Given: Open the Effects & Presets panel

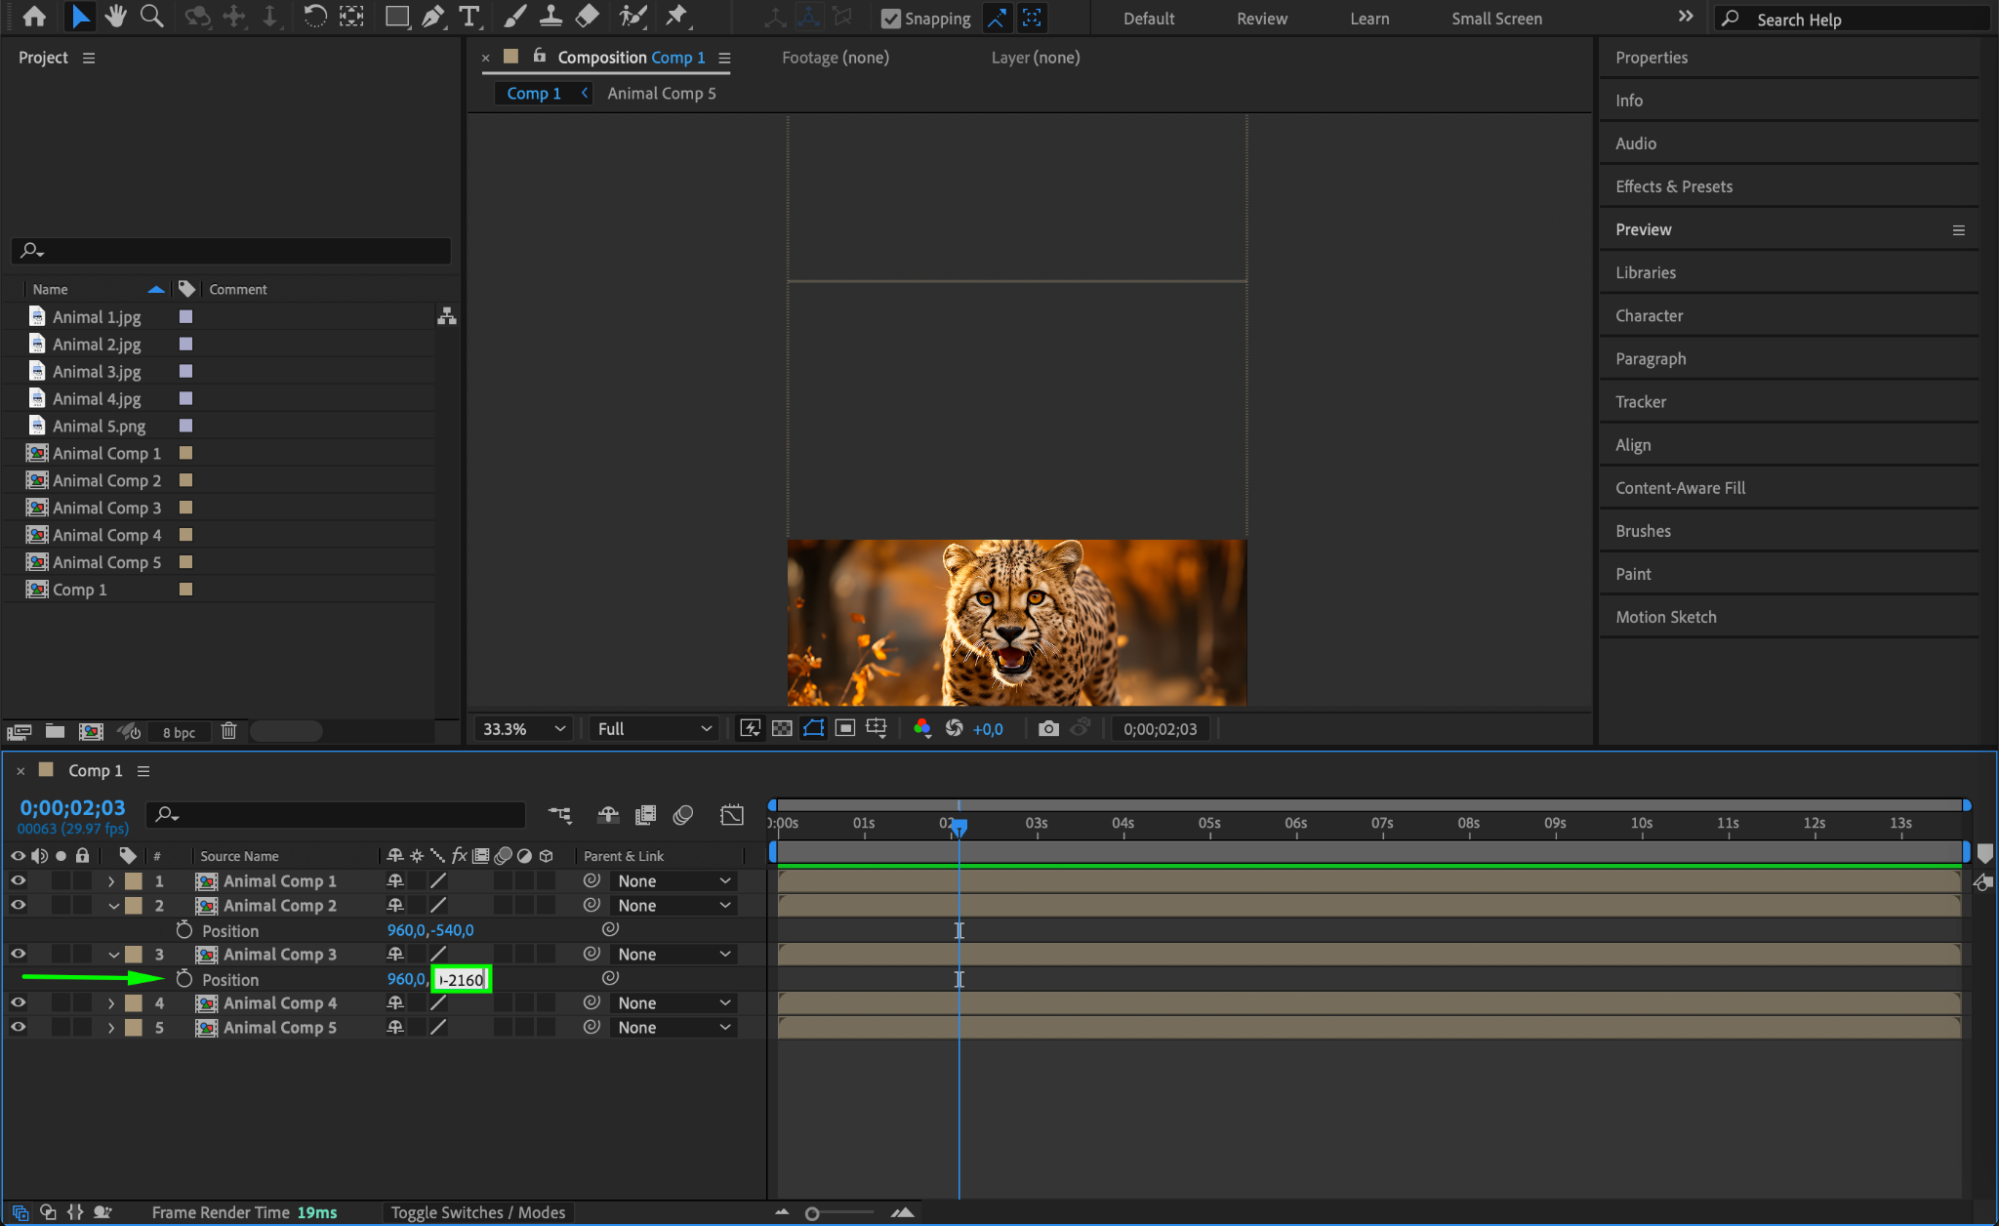Looking at the screenshot, I should [1673, 186].
